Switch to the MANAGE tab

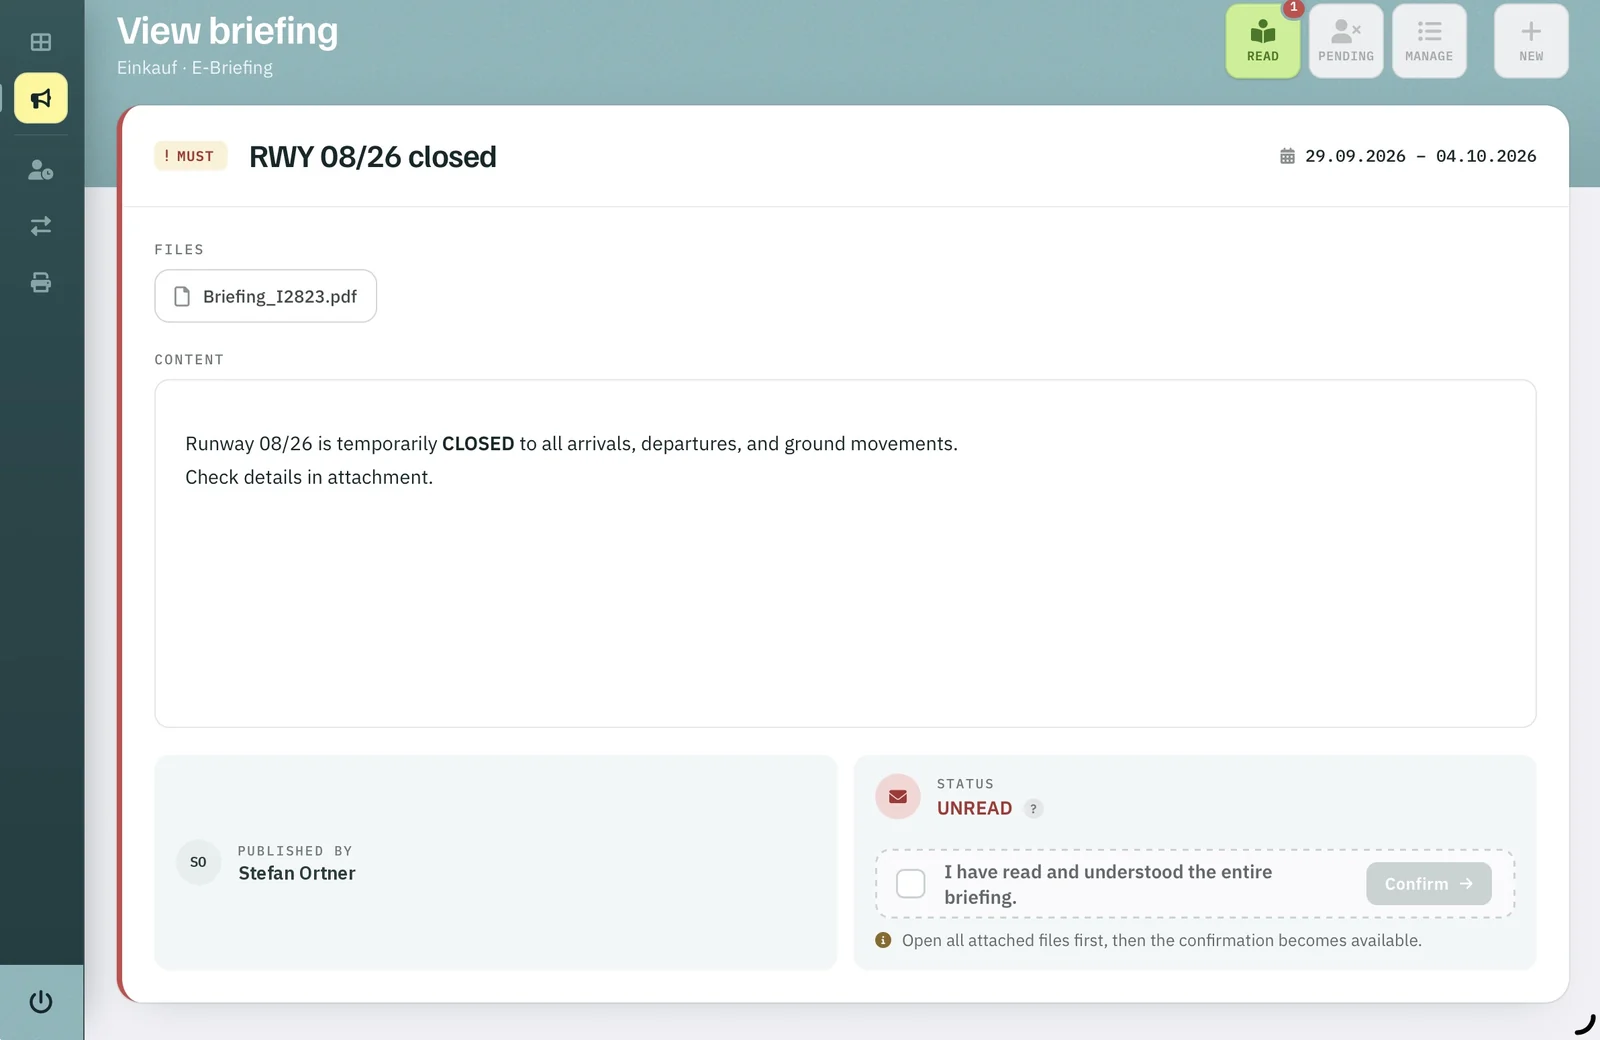pyautogui.click(x=1429, y=41)
